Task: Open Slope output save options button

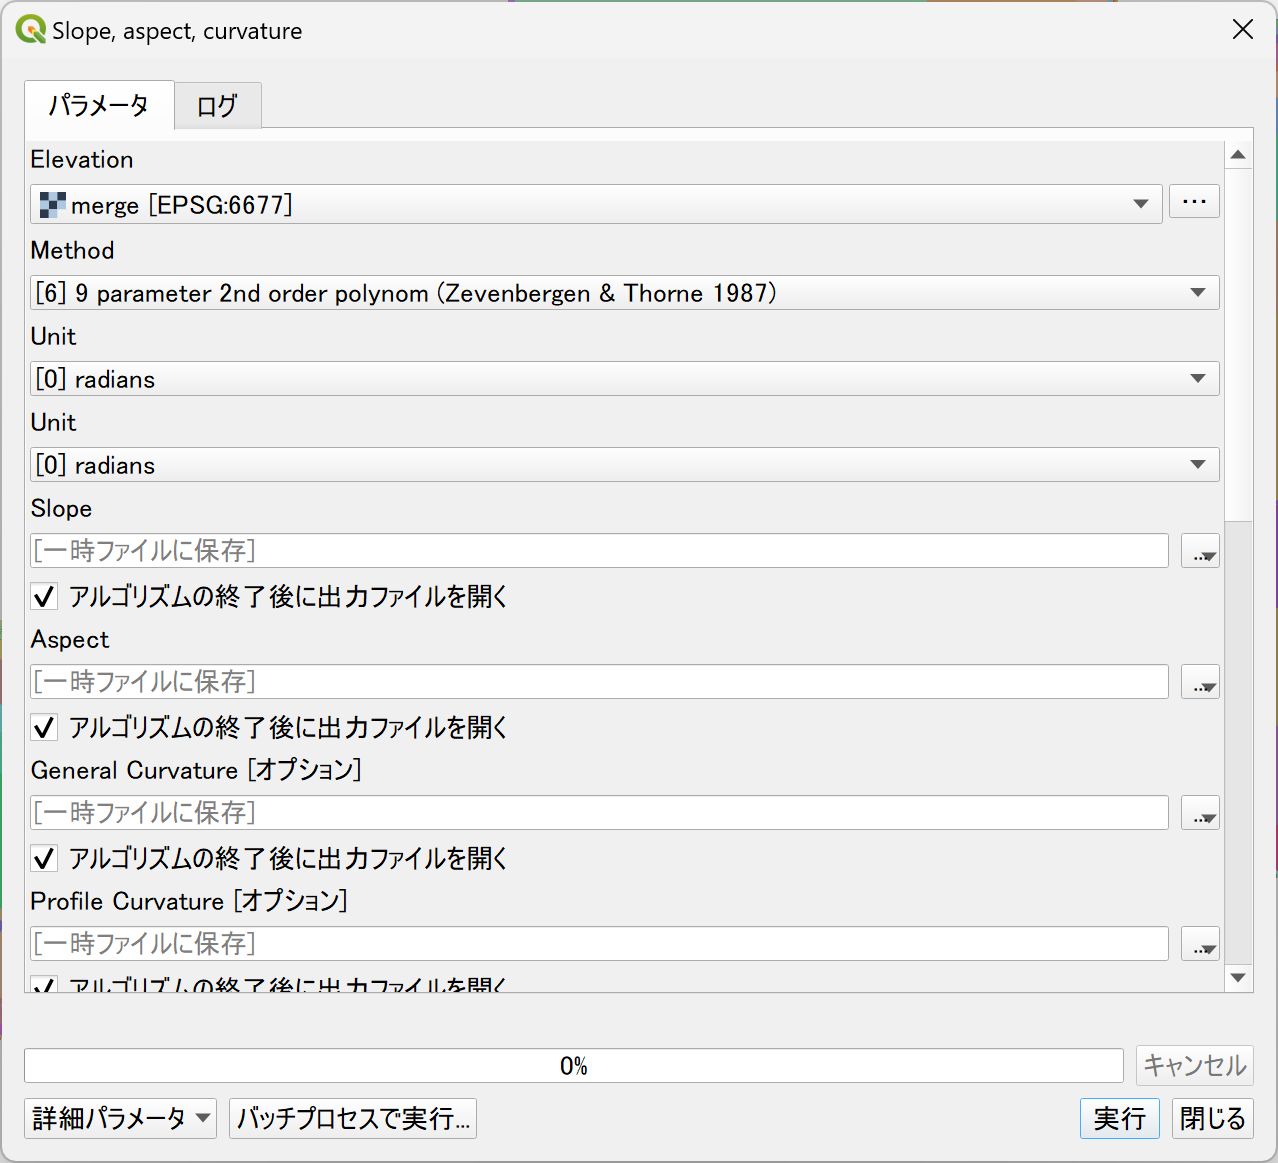Action: (1200, 551)
